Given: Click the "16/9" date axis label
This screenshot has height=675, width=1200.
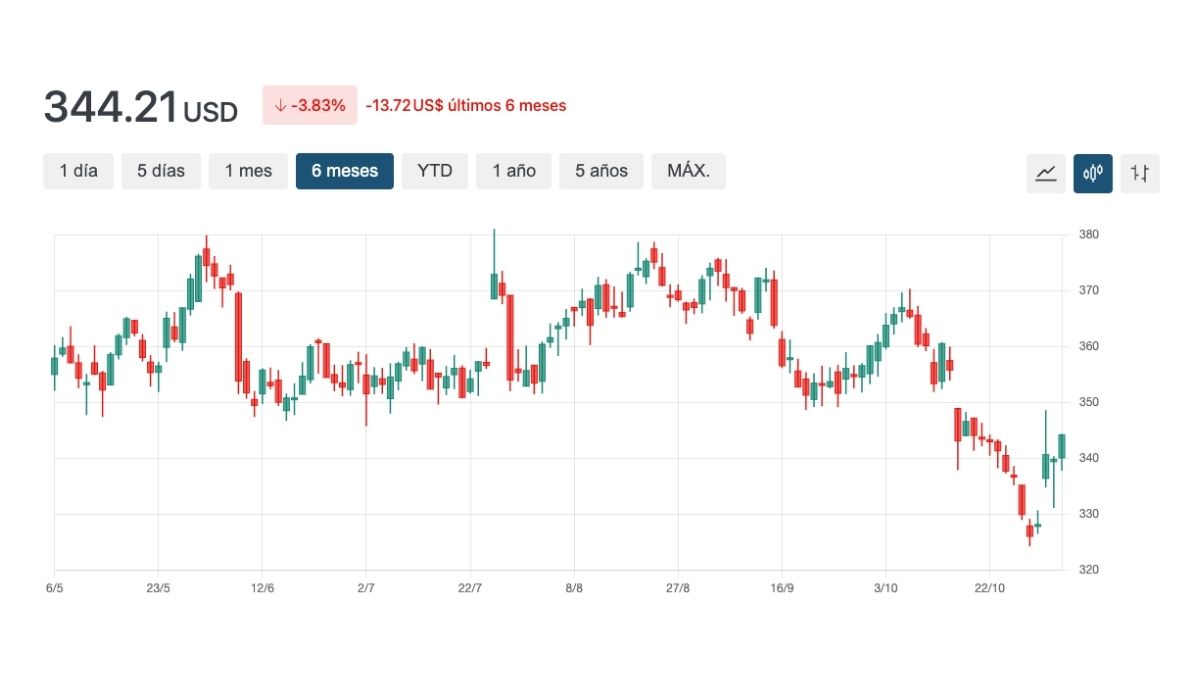Looking at the screenshot, I should tap(785, 589).
